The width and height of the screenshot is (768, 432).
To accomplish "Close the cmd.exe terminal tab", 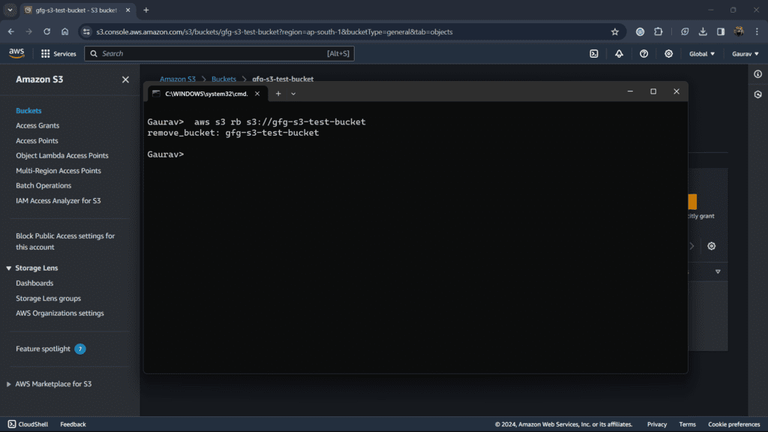I will coord(257,94).
